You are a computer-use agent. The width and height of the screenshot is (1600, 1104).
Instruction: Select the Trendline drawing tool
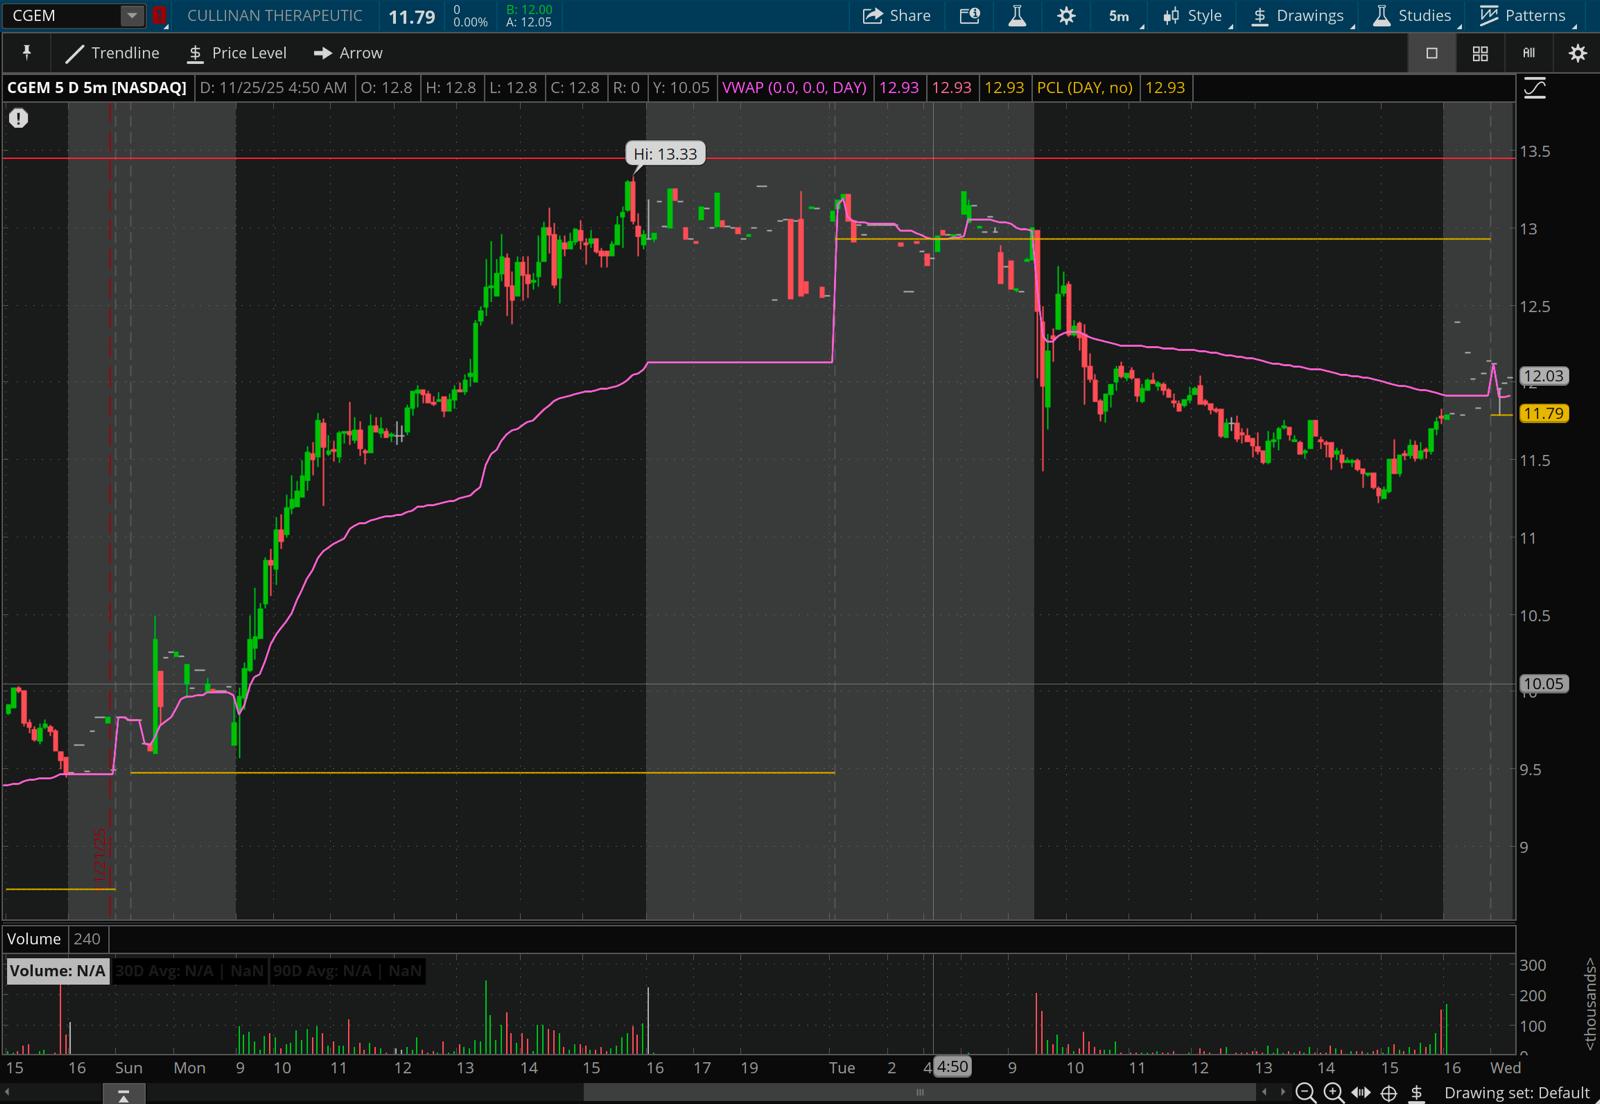tap(112, 53)
